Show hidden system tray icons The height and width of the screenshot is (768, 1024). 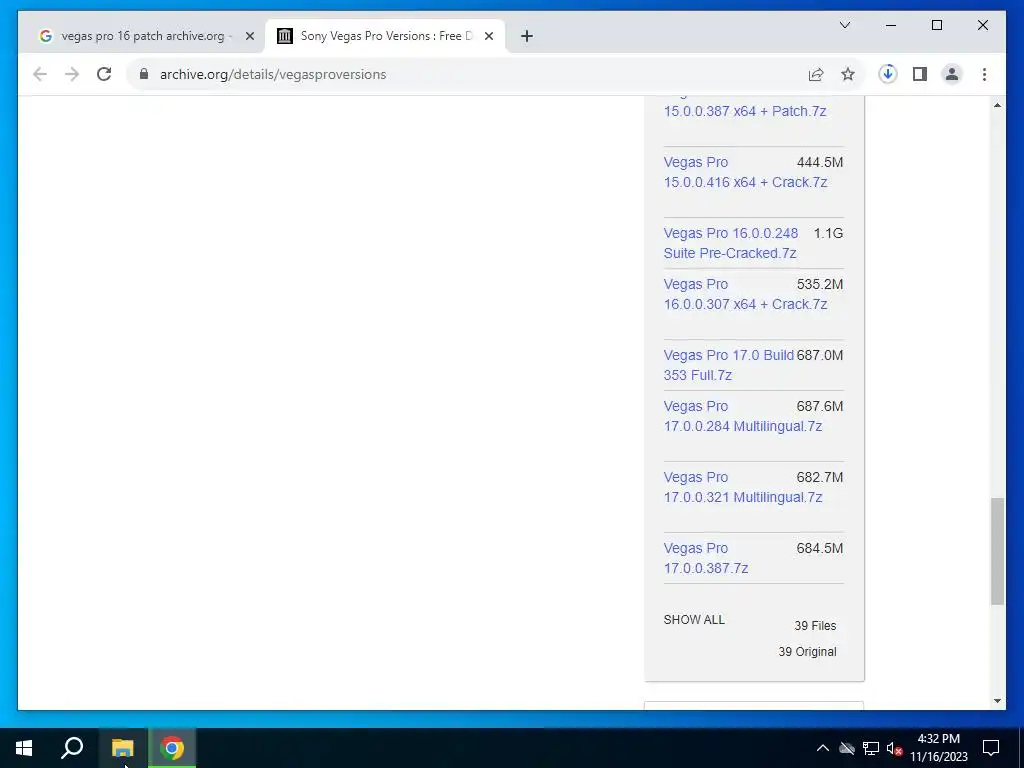pos(823,748)
